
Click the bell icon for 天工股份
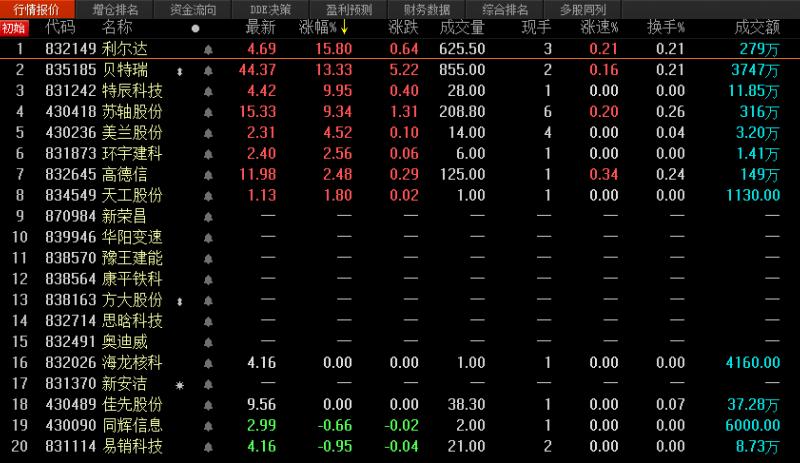[208, 197]
